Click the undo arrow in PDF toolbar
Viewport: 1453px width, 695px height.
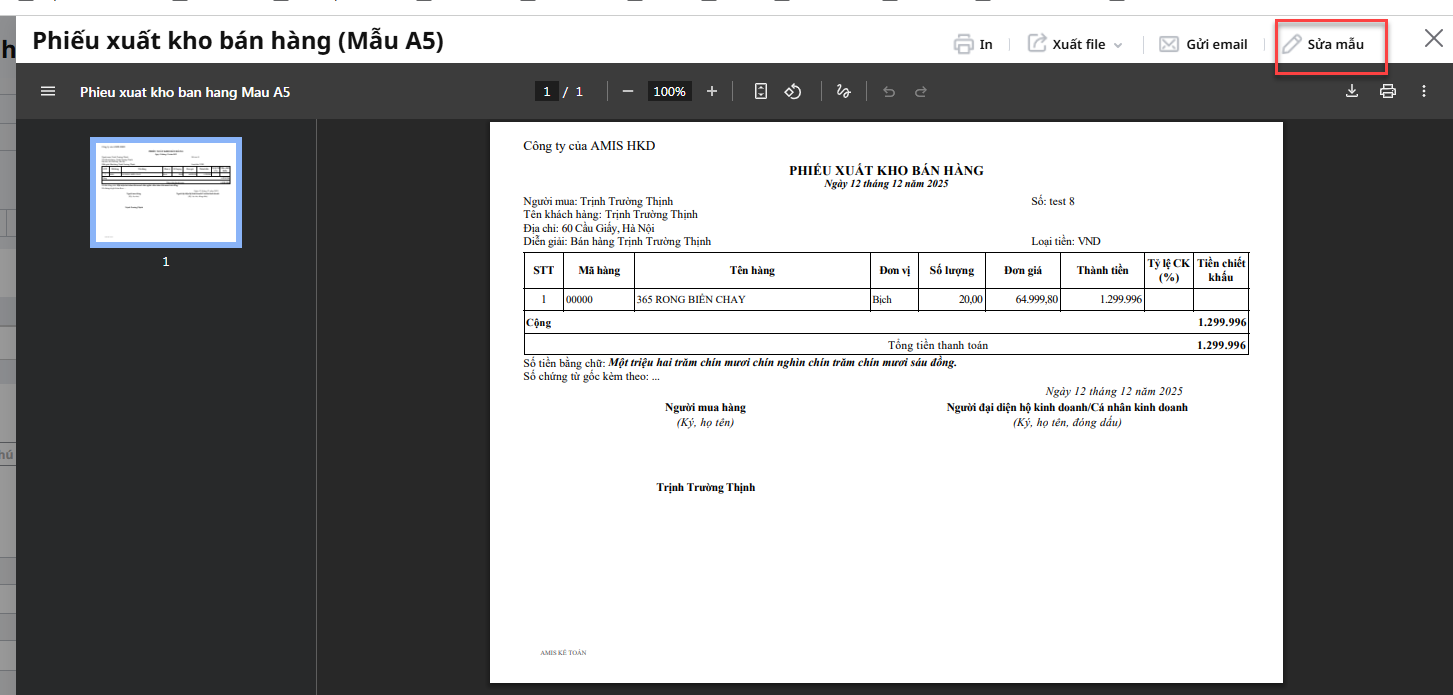[889, 91]
